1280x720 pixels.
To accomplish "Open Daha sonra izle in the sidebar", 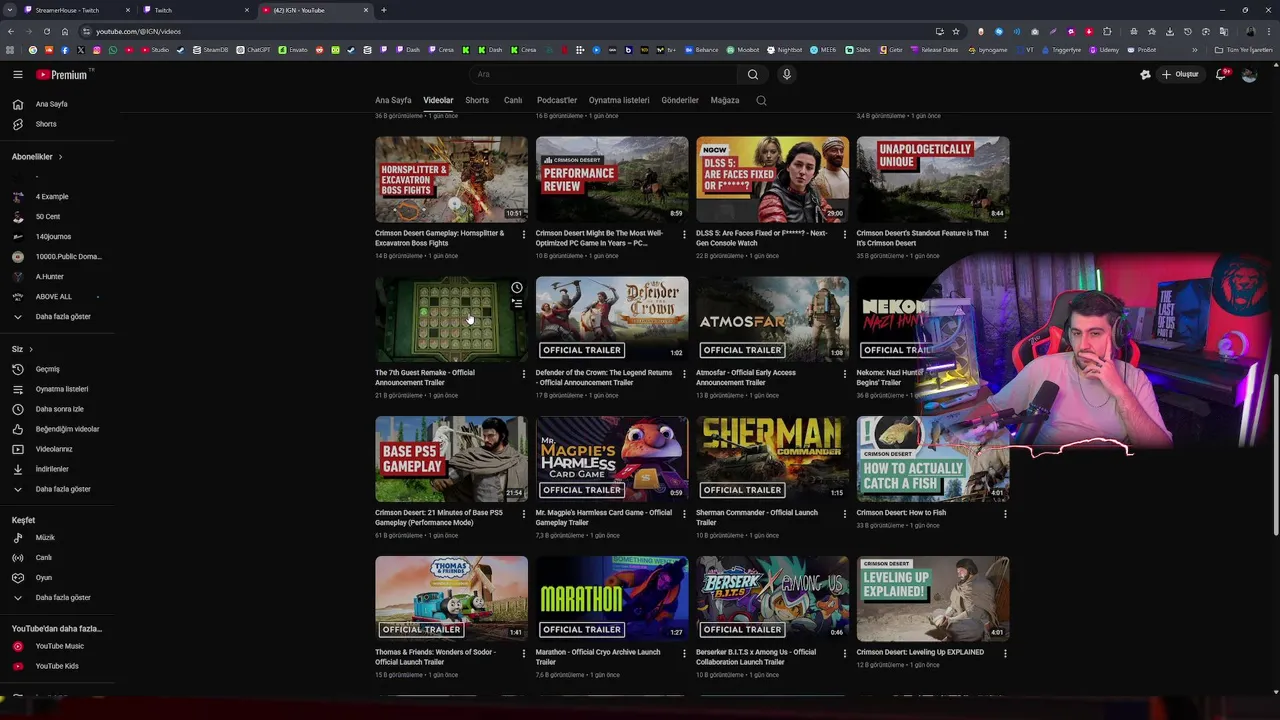I will (x=60, y=409).
